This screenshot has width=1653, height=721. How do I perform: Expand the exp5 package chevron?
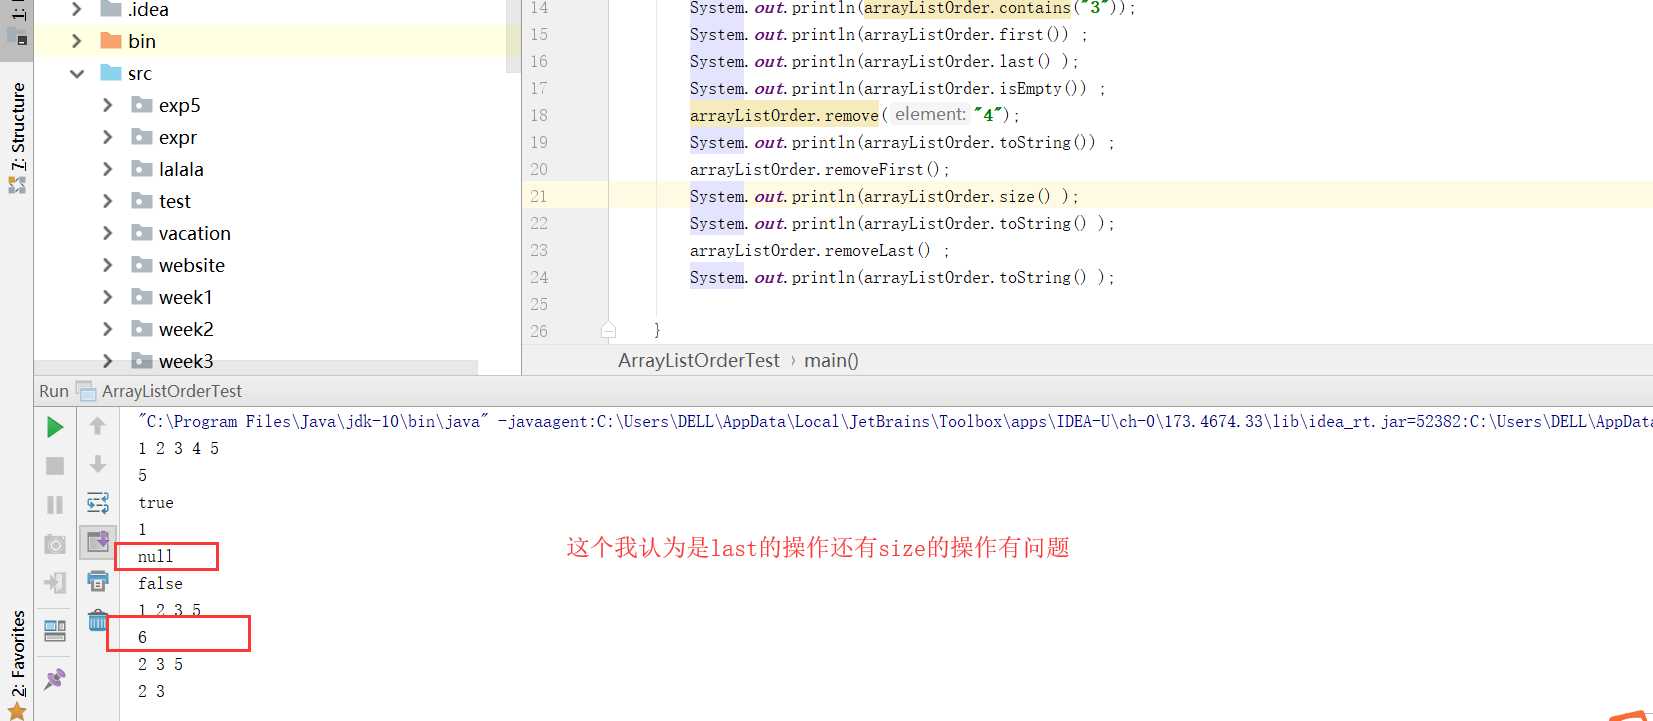[x=108, y=105]
